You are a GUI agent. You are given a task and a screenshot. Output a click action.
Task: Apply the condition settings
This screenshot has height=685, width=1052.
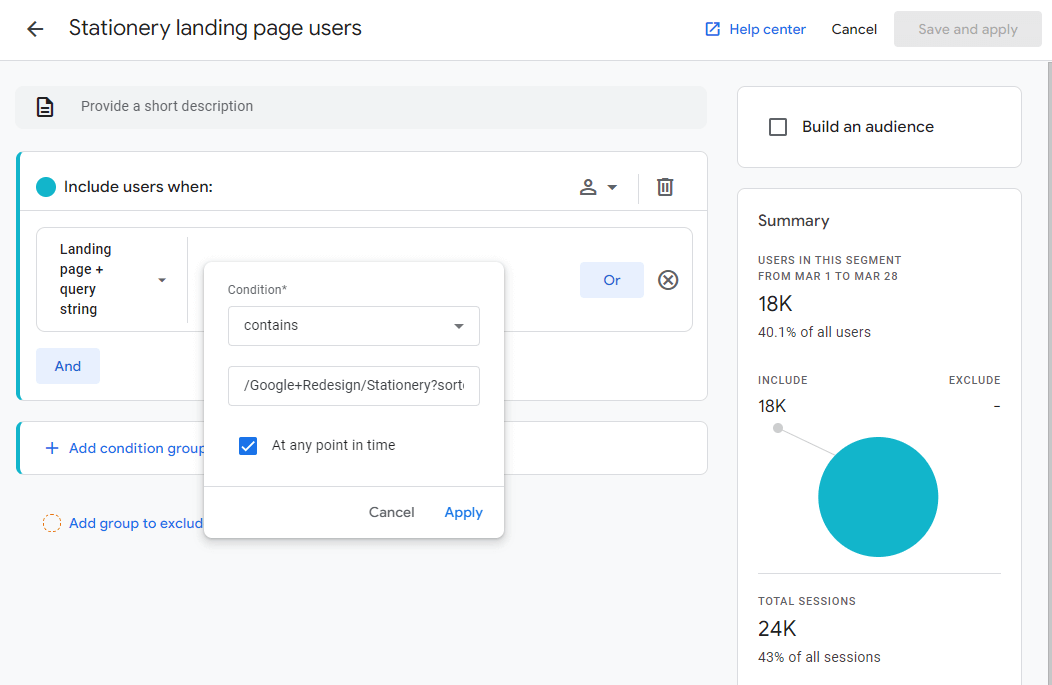[463, 511]
